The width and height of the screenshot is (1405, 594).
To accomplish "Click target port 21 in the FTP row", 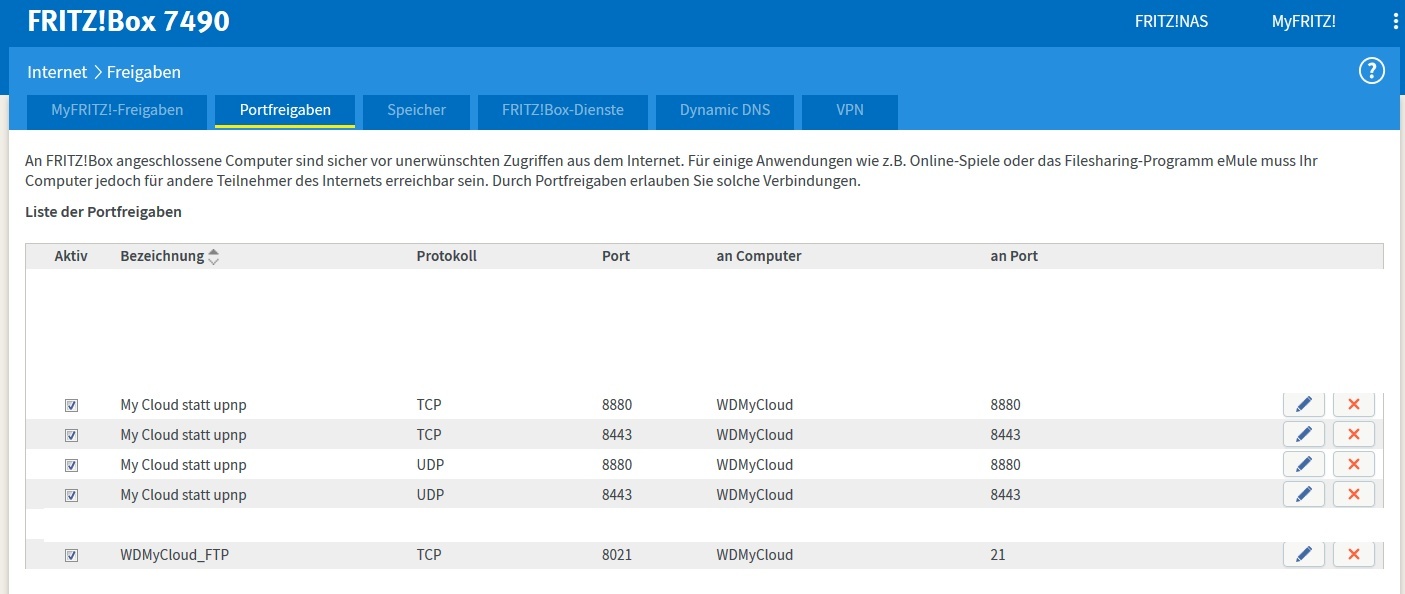I will tap(998, 555).
